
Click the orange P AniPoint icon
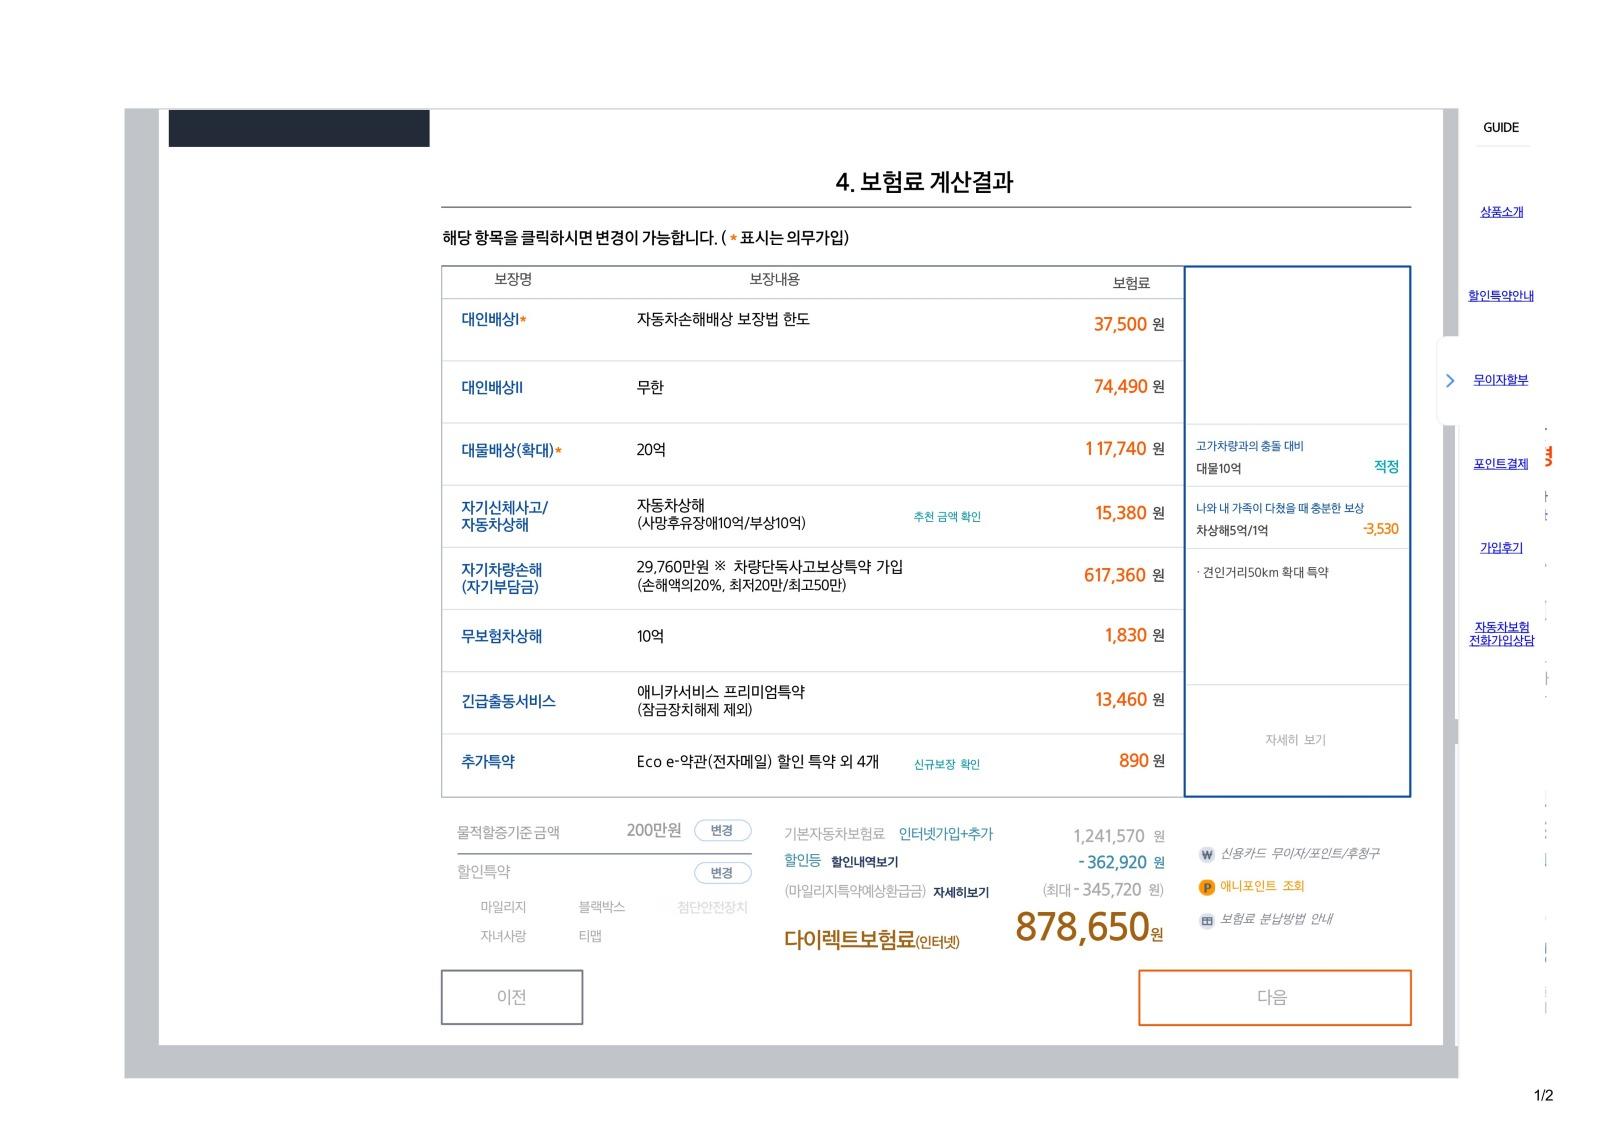1205,886
